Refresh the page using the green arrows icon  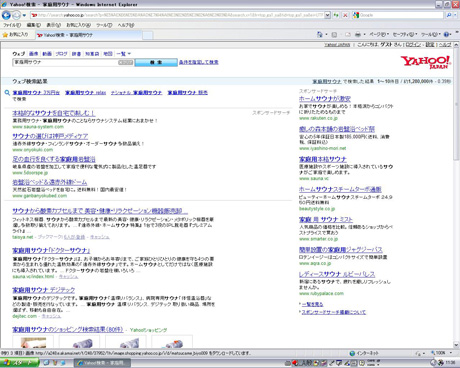336,15
